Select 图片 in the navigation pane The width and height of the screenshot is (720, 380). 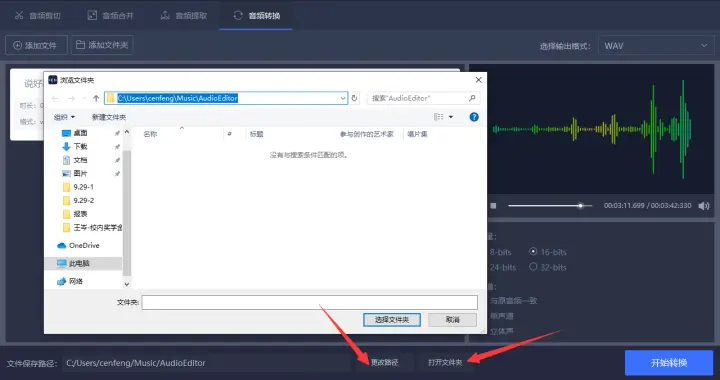tap(80, 173)
